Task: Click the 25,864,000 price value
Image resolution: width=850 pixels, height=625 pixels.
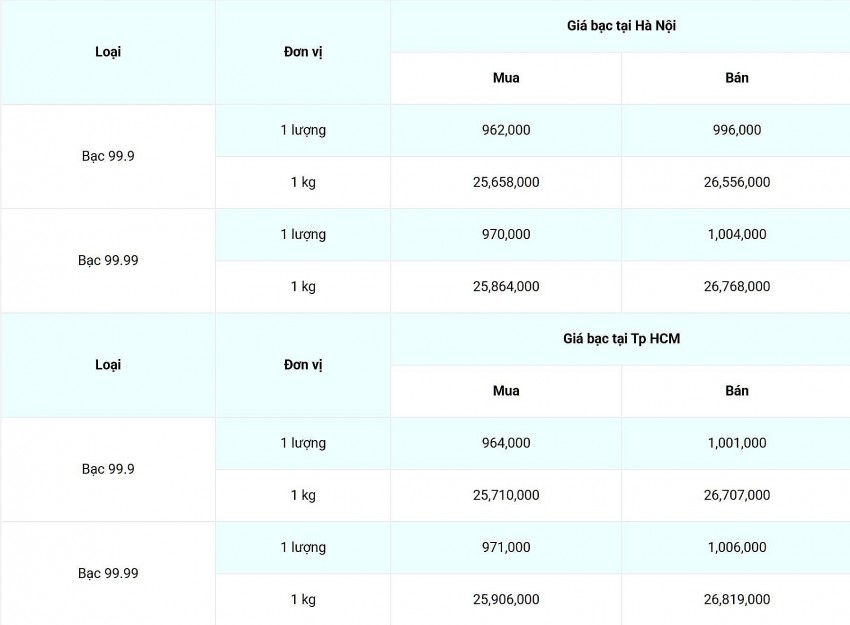Action: click(506, 286)
